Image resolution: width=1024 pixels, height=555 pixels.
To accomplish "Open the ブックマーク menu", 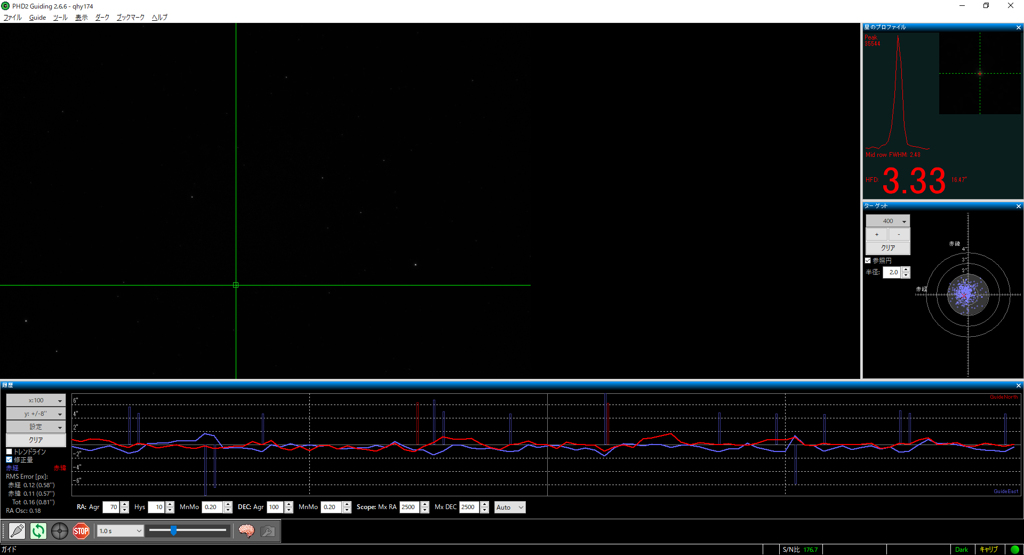I will (130, 18).
